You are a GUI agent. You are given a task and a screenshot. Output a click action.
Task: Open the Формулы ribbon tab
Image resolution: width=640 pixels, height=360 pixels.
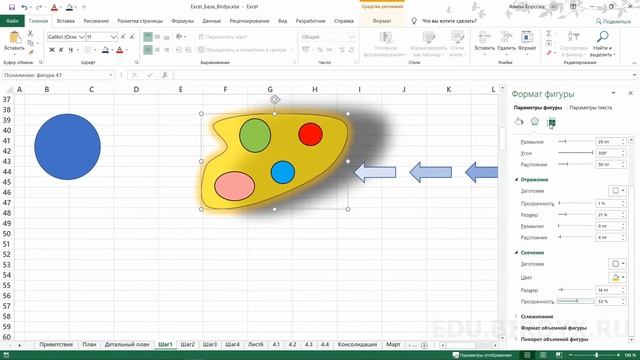tap(182, 21)
